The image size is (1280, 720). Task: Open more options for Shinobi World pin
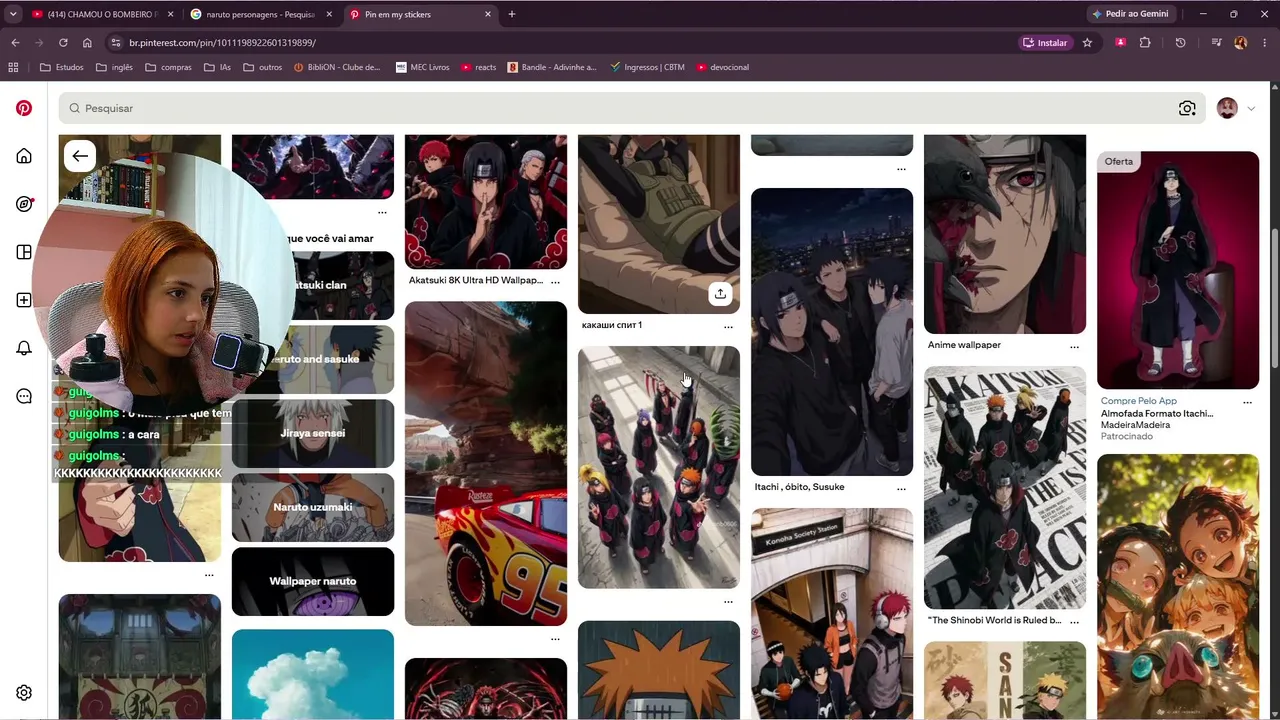tap(1074, 622)
